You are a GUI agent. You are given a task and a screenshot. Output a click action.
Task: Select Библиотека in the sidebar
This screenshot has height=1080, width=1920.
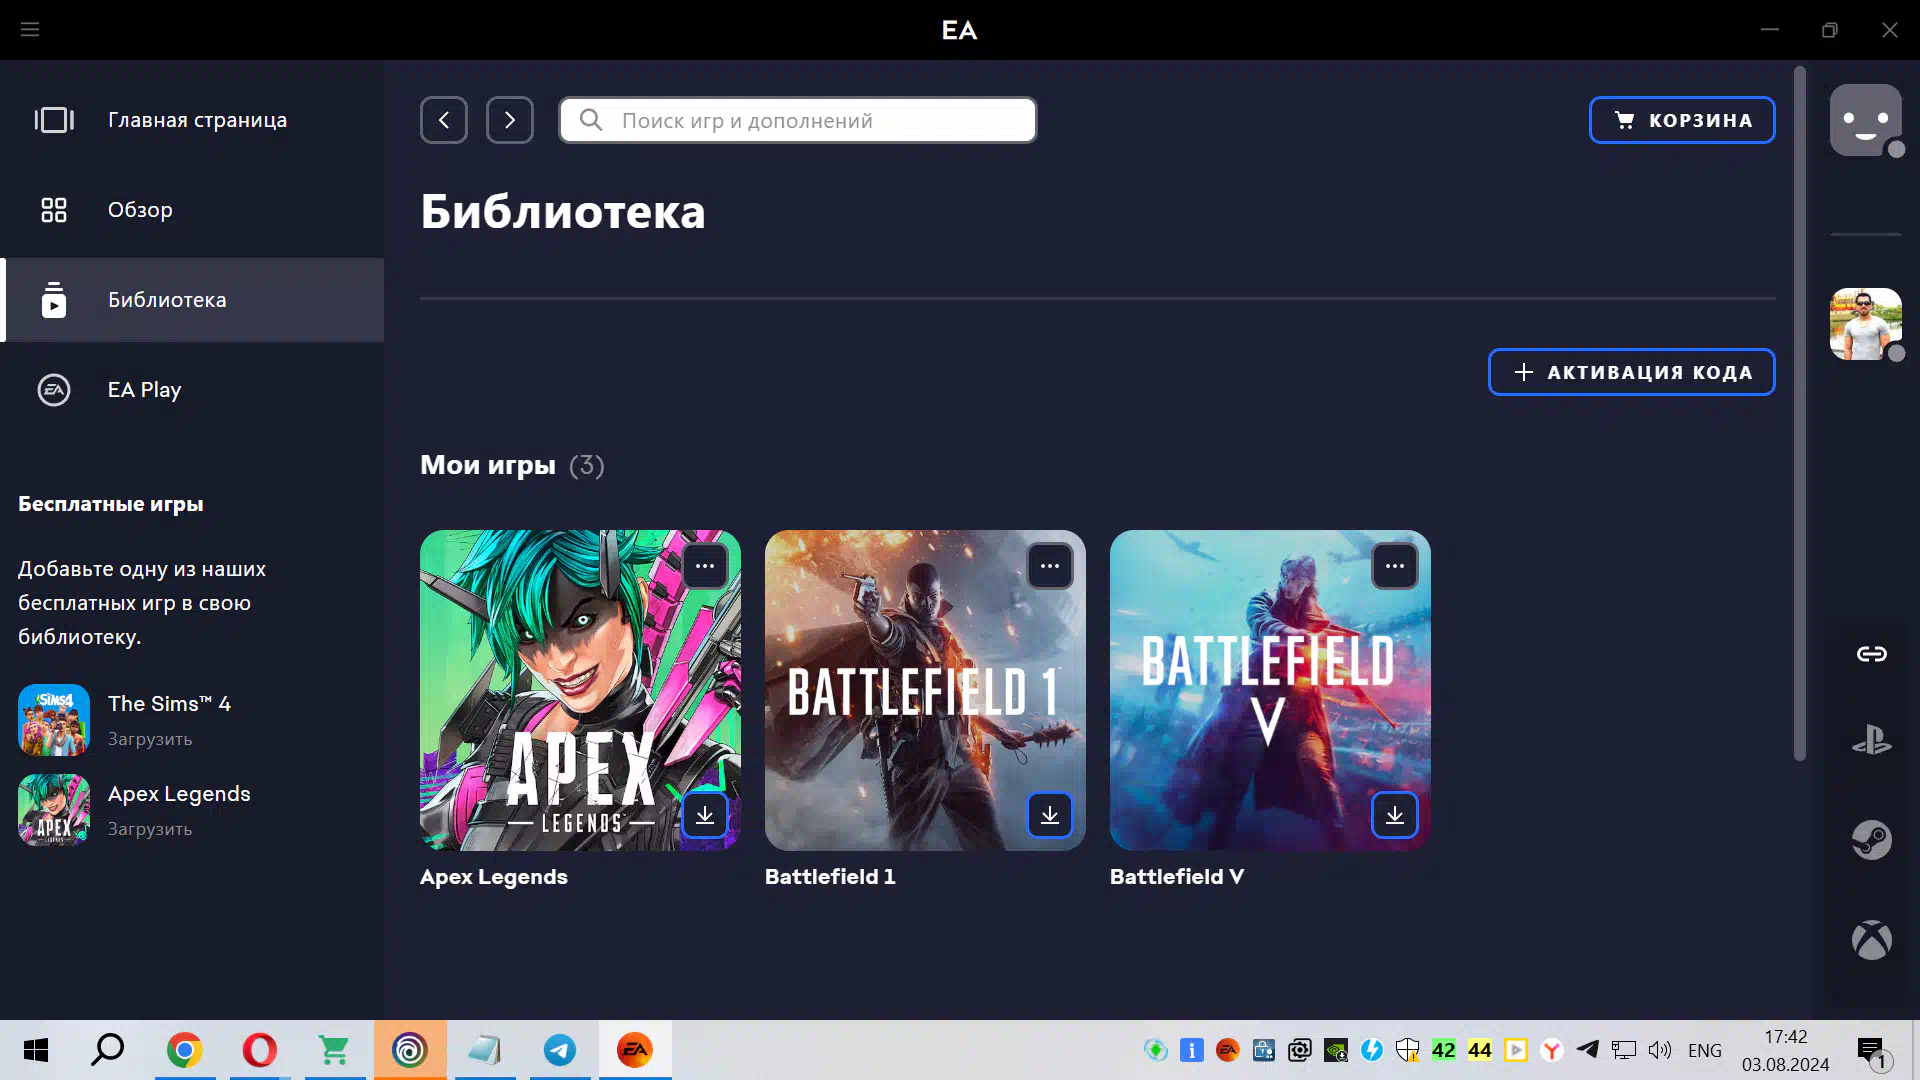192,300
